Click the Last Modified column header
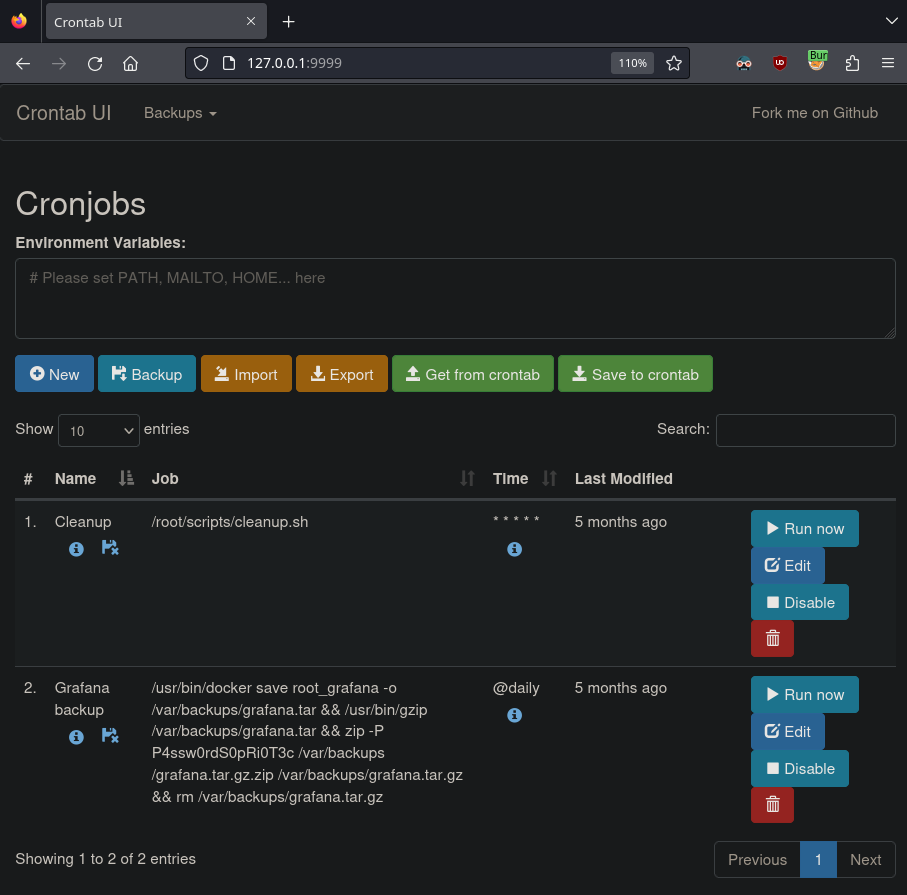 [x=624, y=478]
